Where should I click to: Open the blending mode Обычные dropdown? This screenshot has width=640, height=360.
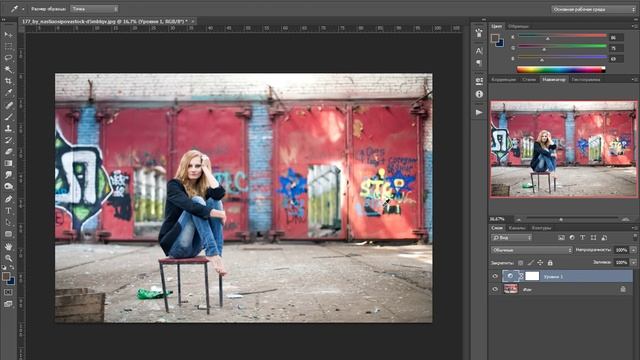click(x=531, y=250)
